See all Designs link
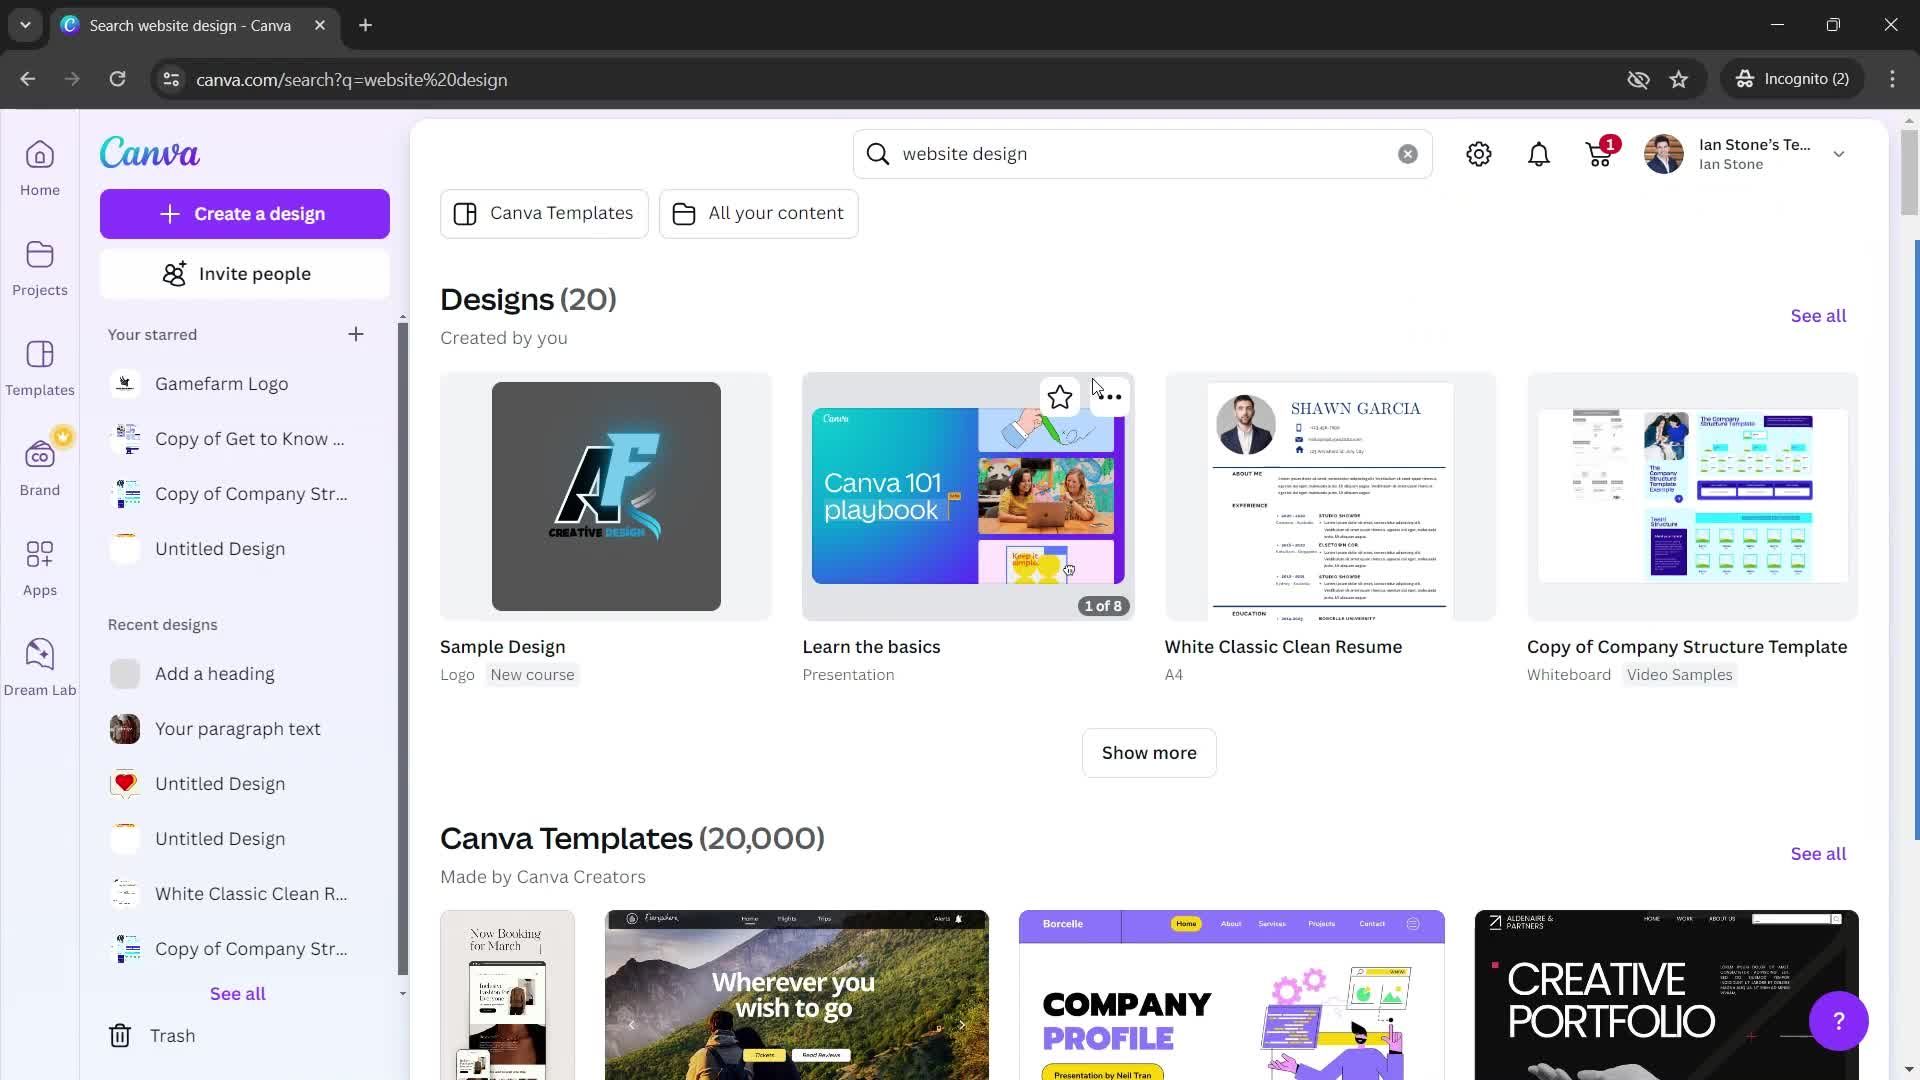 (1818, 316)
